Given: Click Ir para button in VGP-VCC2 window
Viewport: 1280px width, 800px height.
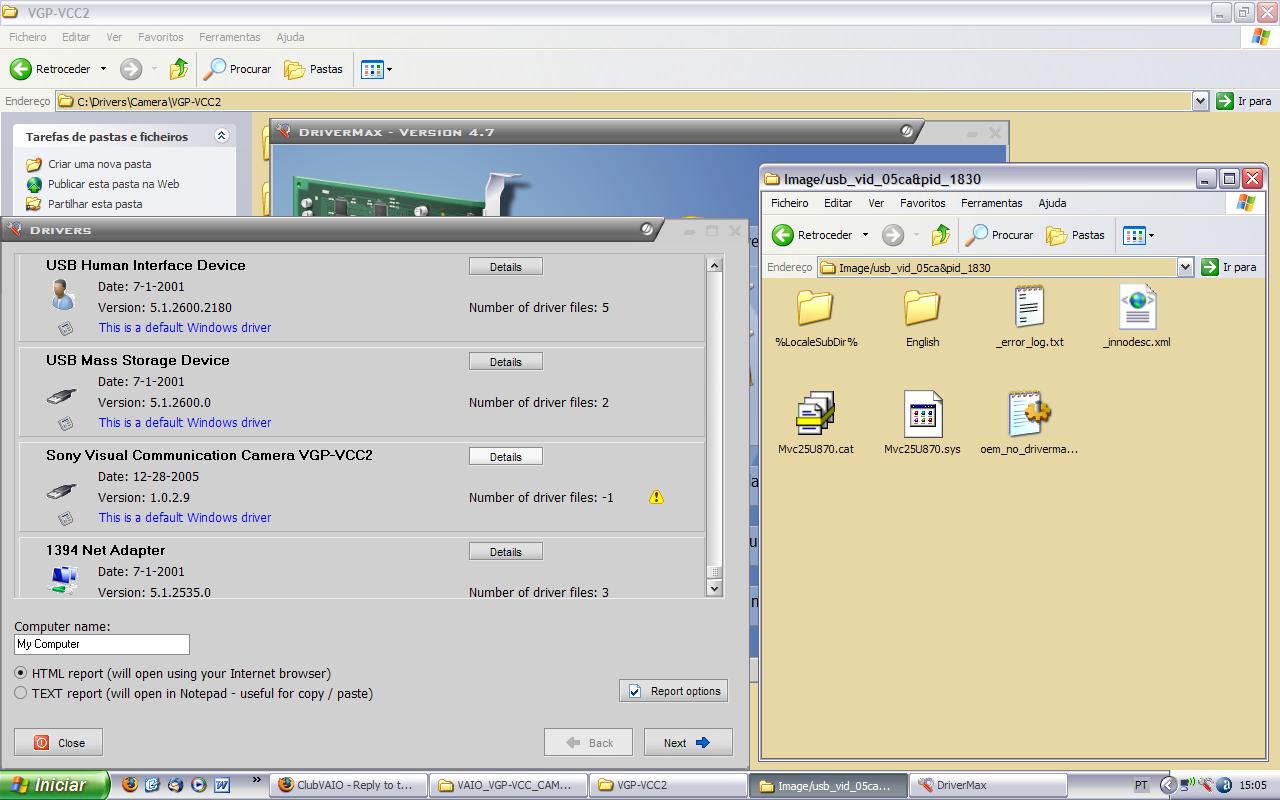Looking at the screenshot, I should tap(1244, 101).
